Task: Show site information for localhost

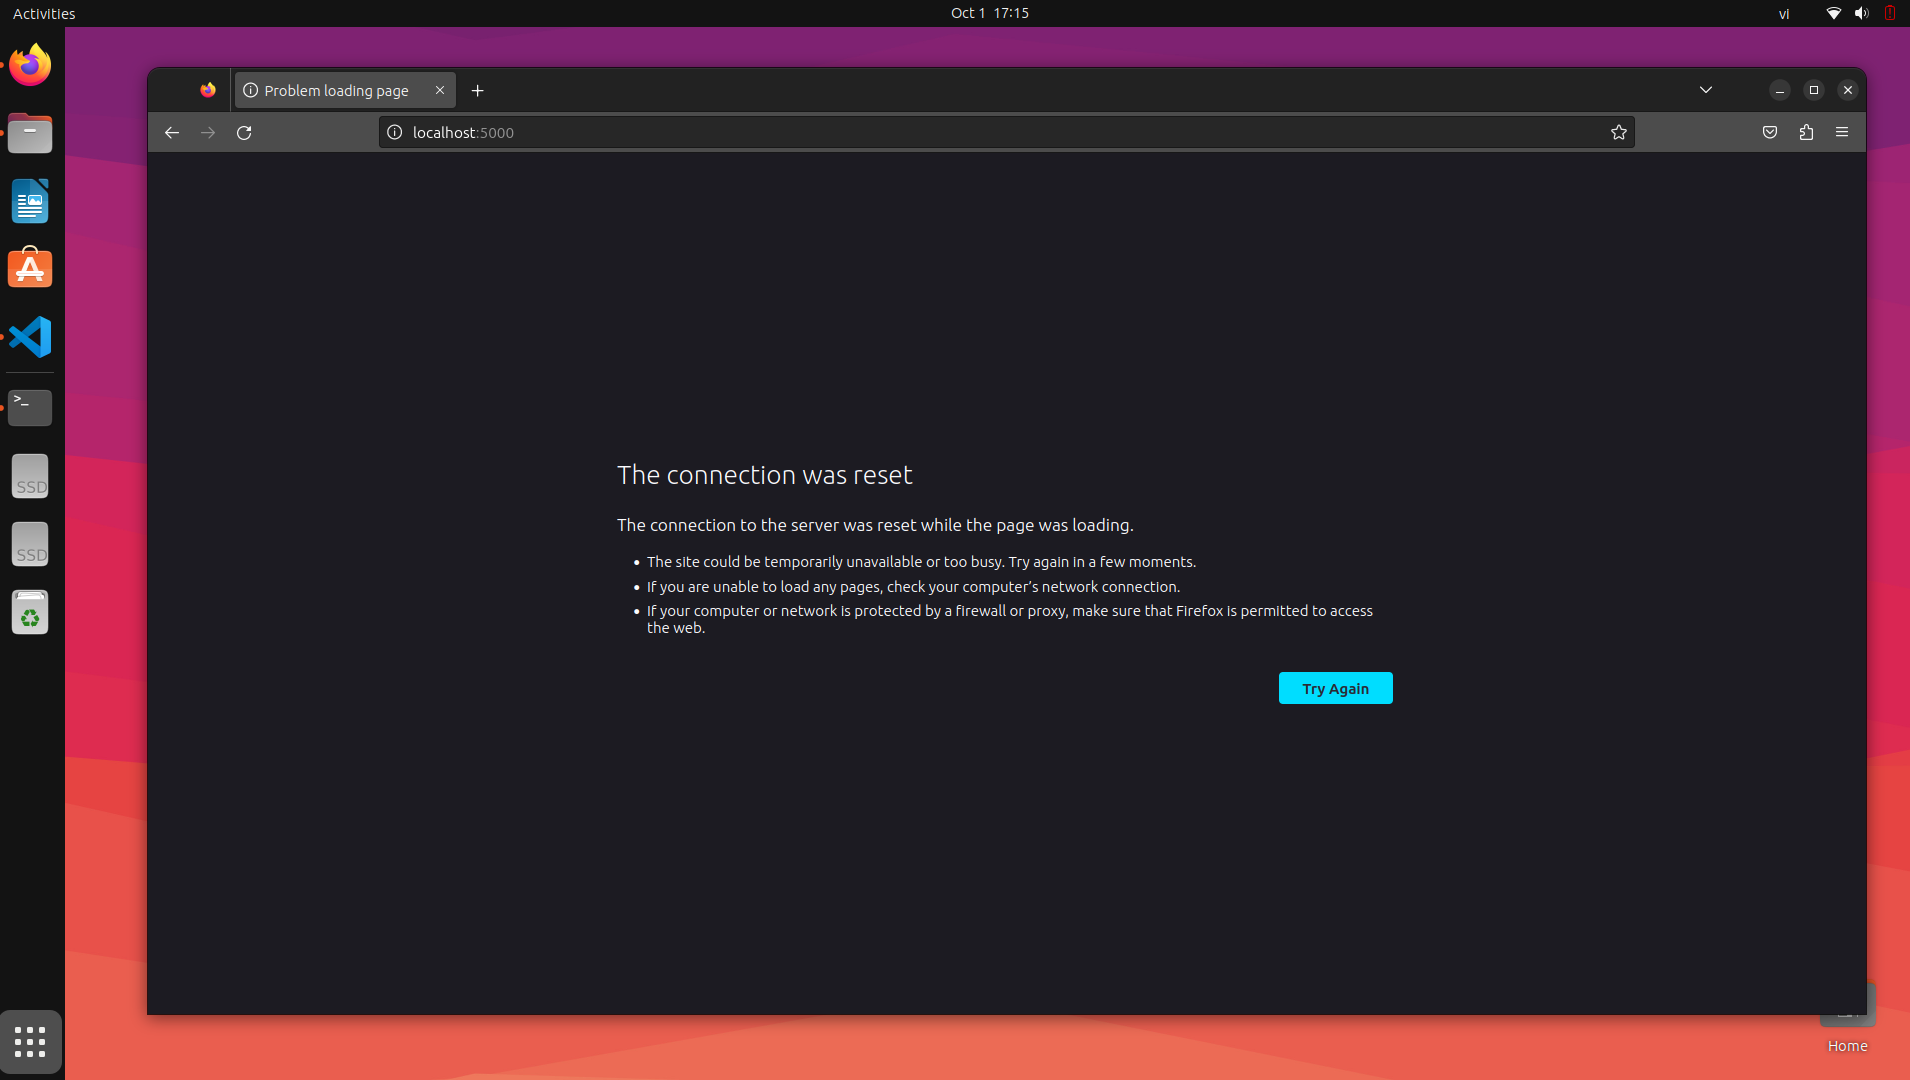Action: [x=395, y=132]
